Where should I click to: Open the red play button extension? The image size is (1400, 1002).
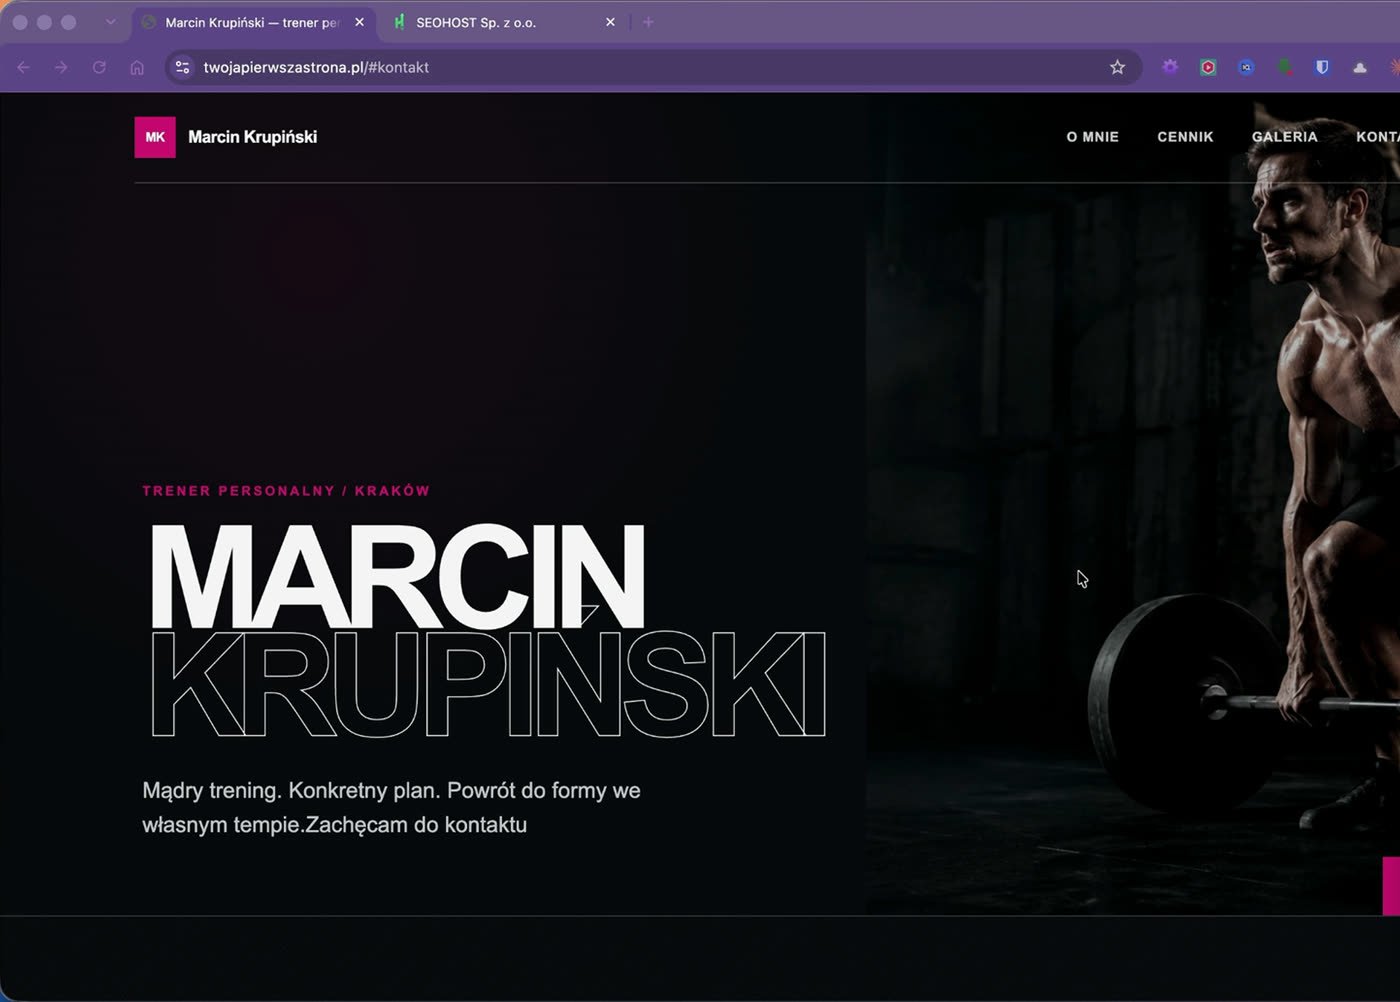(x=1208, y=67)
